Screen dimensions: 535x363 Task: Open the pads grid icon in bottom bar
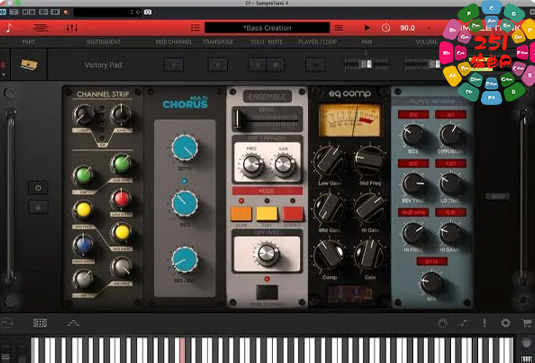40,323
